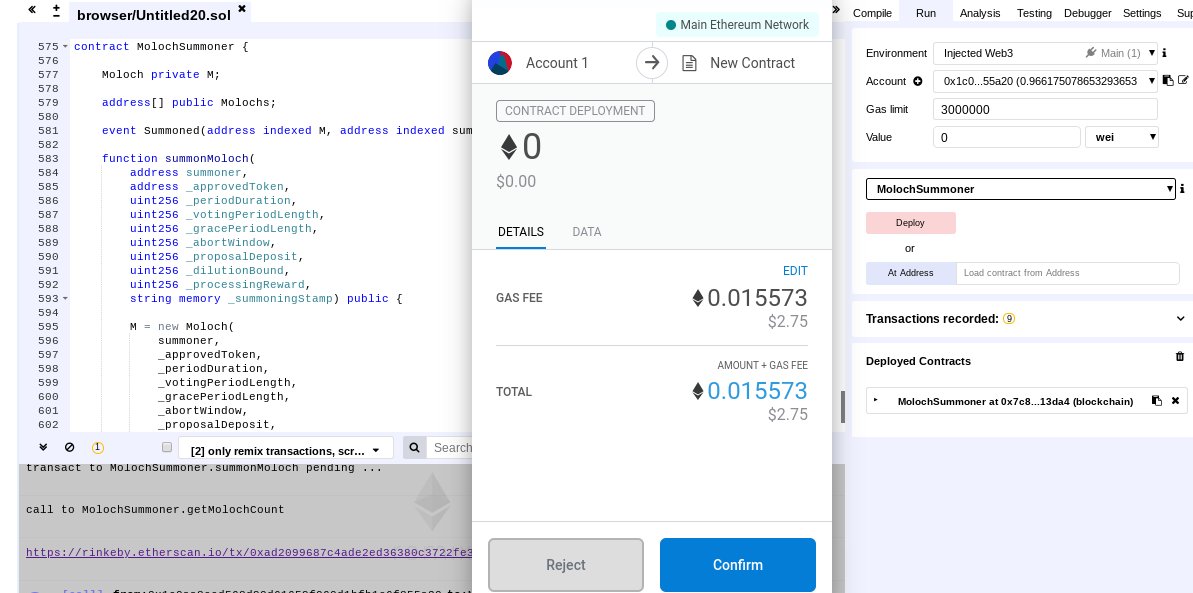Open the Debugger tab
The width and height of the screenshot is (1193, 593).
(1087, 13)
